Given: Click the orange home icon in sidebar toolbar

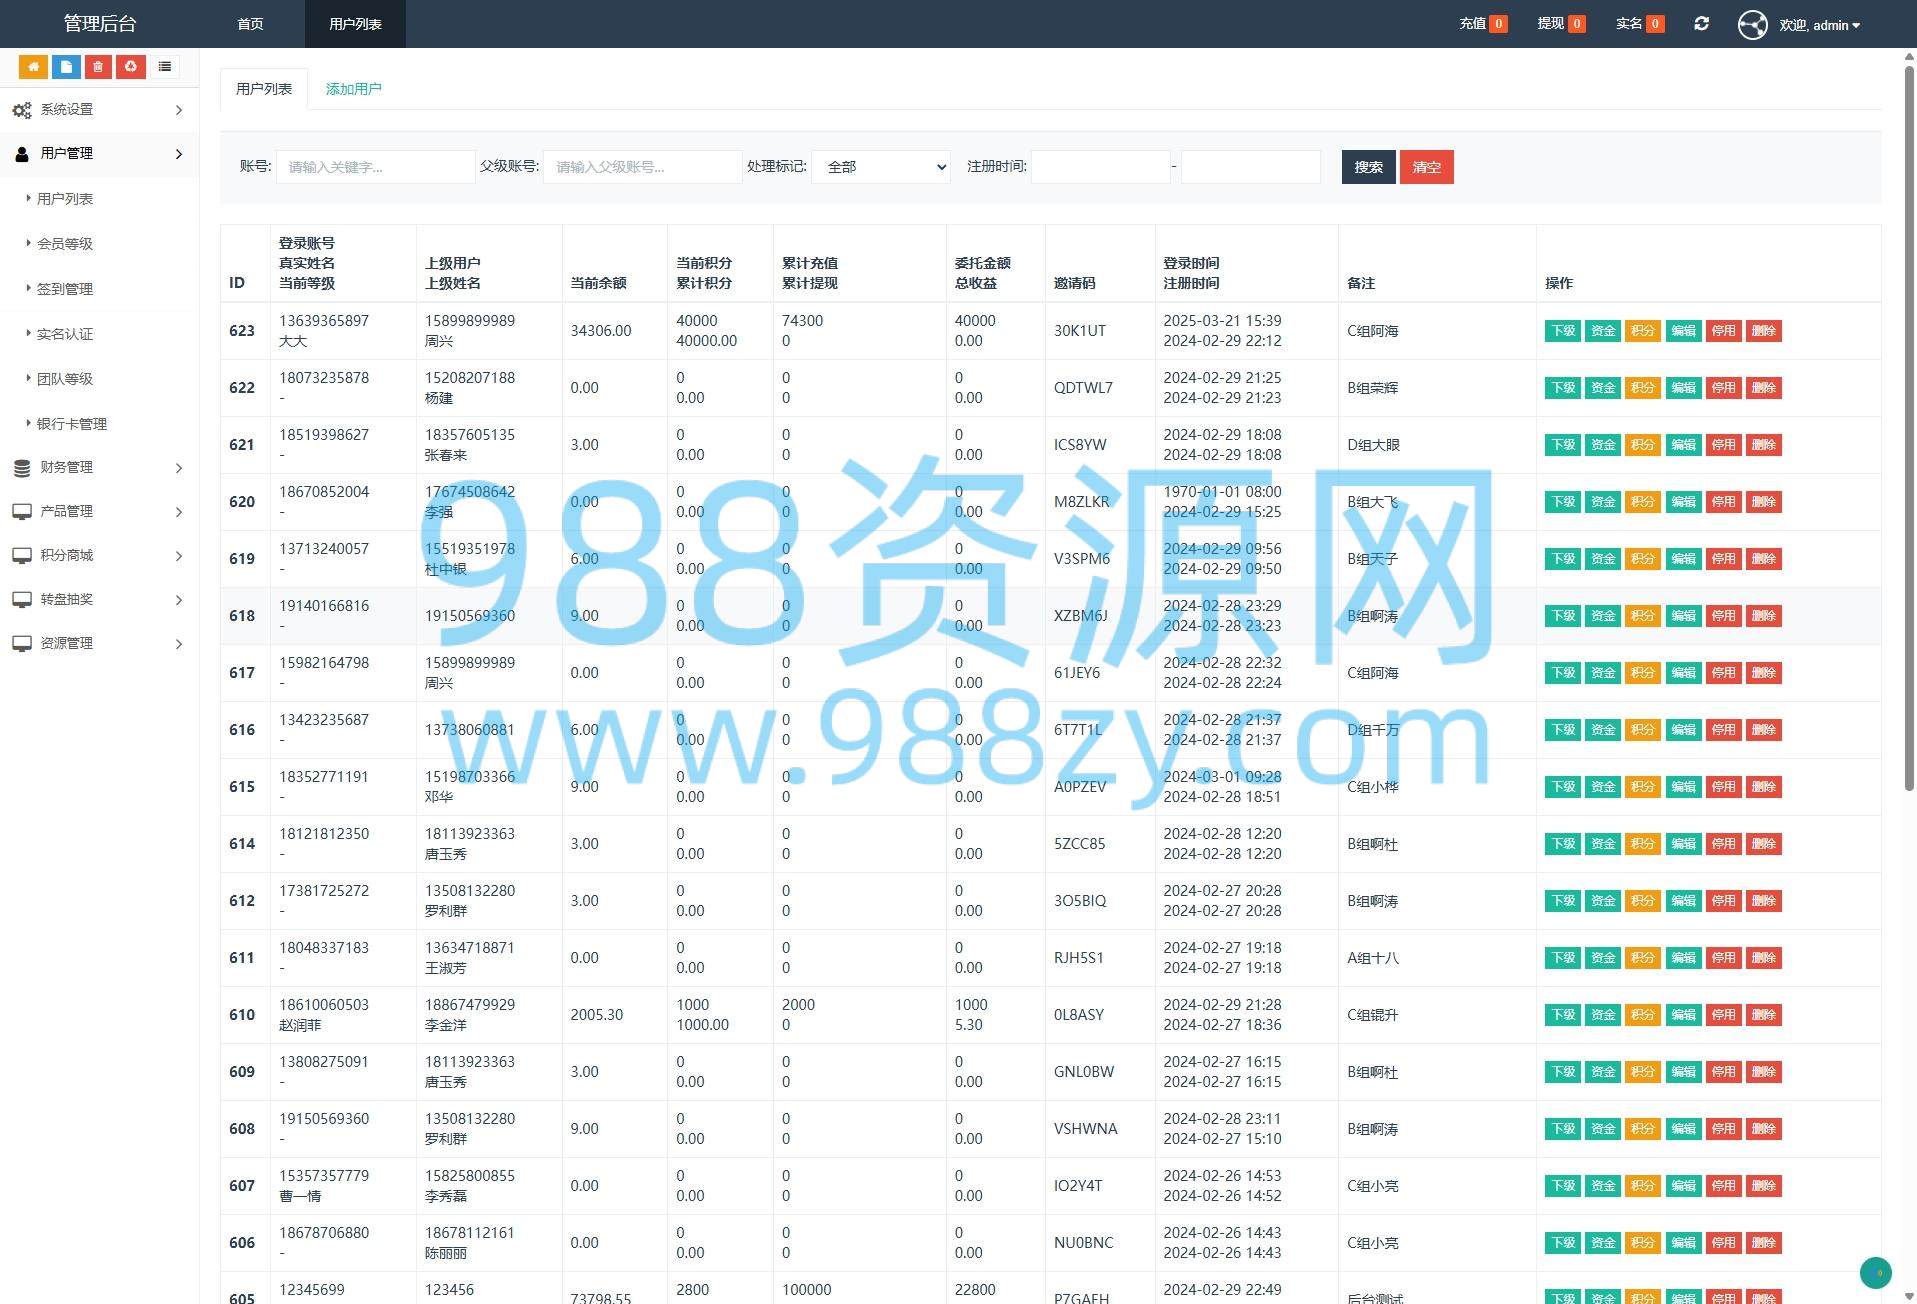Looking at the screenshot, I should pyautogui.click(x=33, y=67).
